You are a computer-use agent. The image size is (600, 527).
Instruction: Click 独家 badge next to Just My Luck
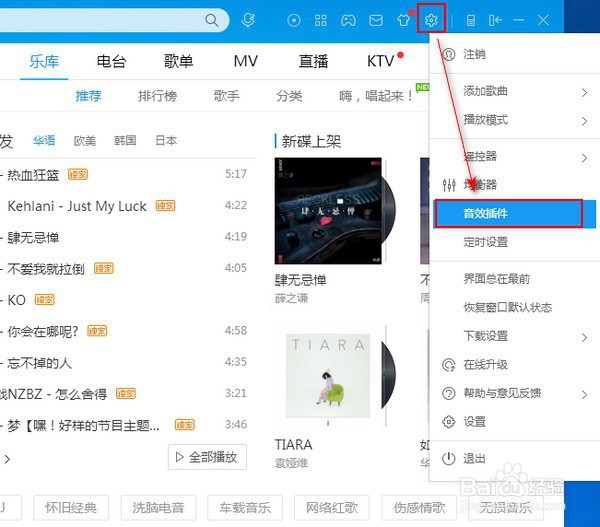click(165, 206)
